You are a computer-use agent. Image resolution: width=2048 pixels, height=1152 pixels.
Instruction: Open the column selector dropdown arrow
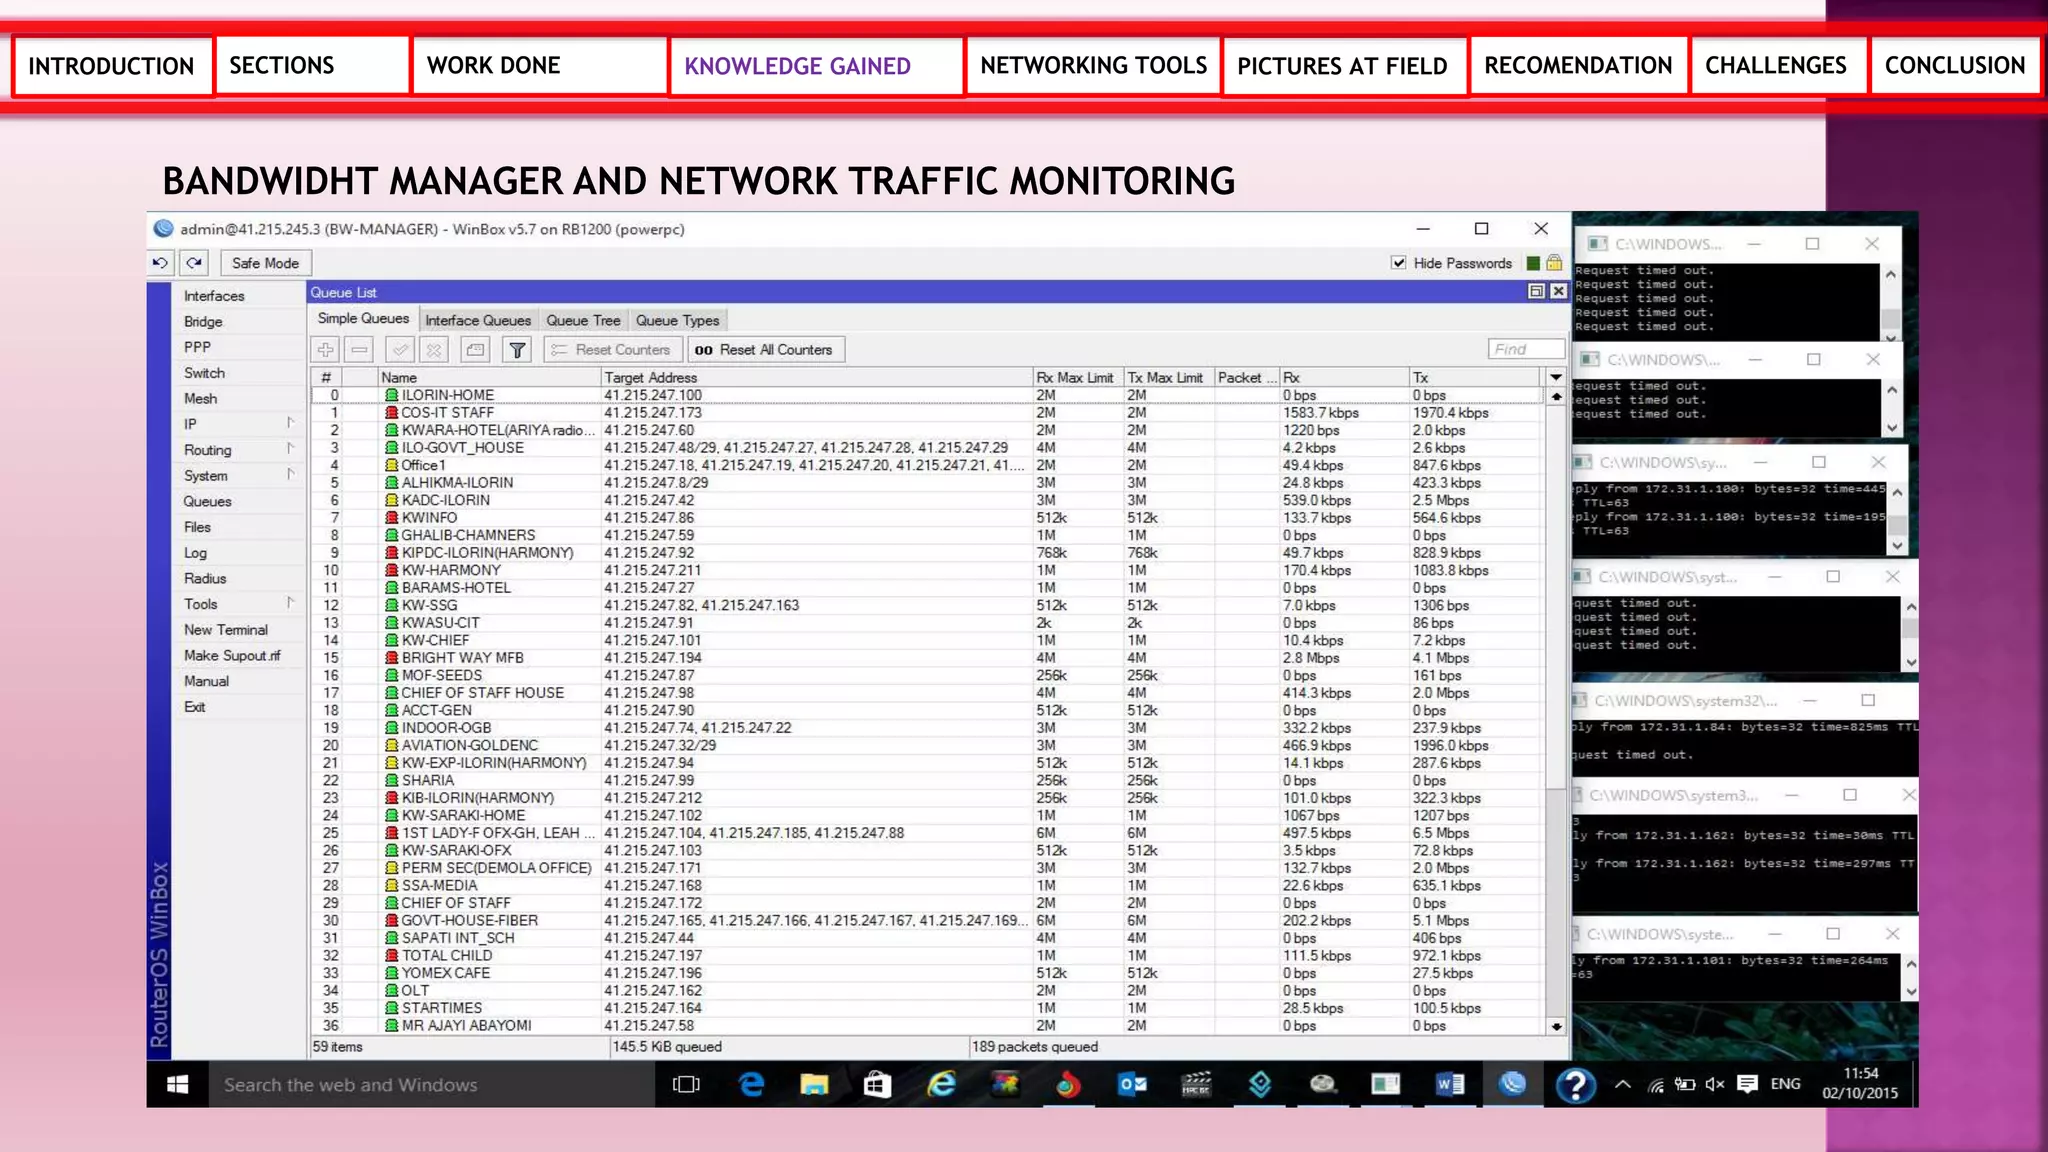[x=1555, y=377]
